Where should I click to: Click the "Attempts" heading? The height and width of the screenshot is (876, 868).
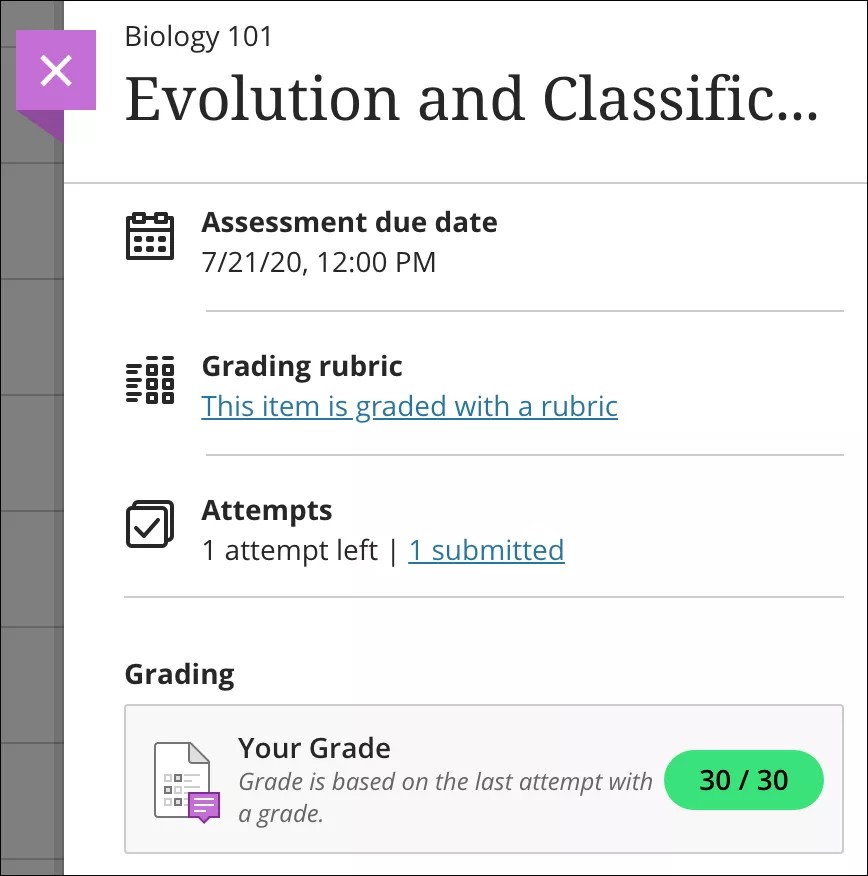pos(266,510)
